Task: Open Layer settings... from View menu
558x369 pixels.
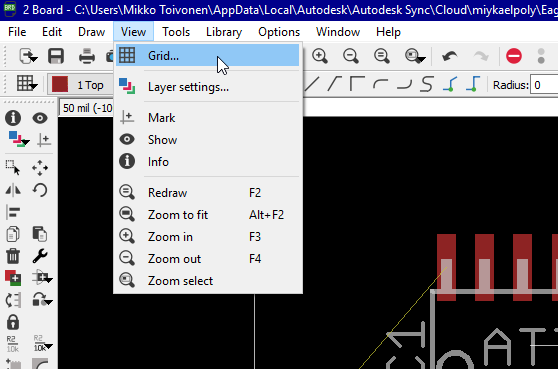Action: coord(207,87)
